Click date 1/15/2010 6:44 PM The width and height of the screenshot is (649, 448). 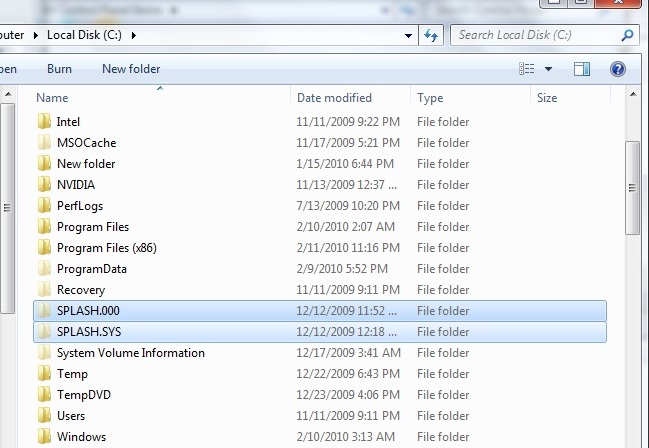[345, 164]
